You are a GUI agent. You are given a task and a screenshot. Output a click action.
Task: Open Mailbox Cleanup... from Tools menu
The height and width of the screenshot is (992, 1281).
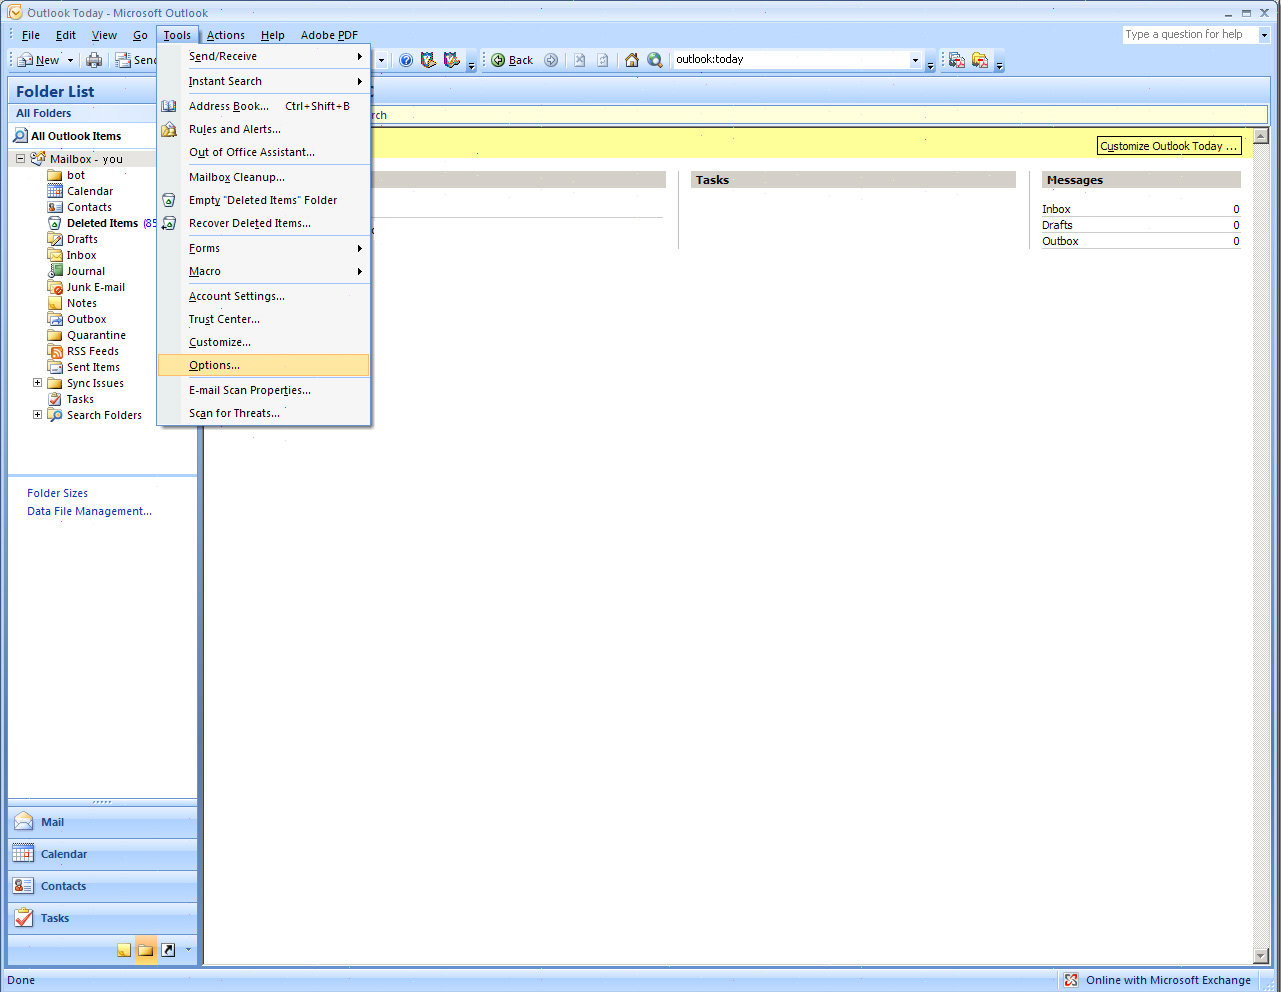click(x=264, y=178)
